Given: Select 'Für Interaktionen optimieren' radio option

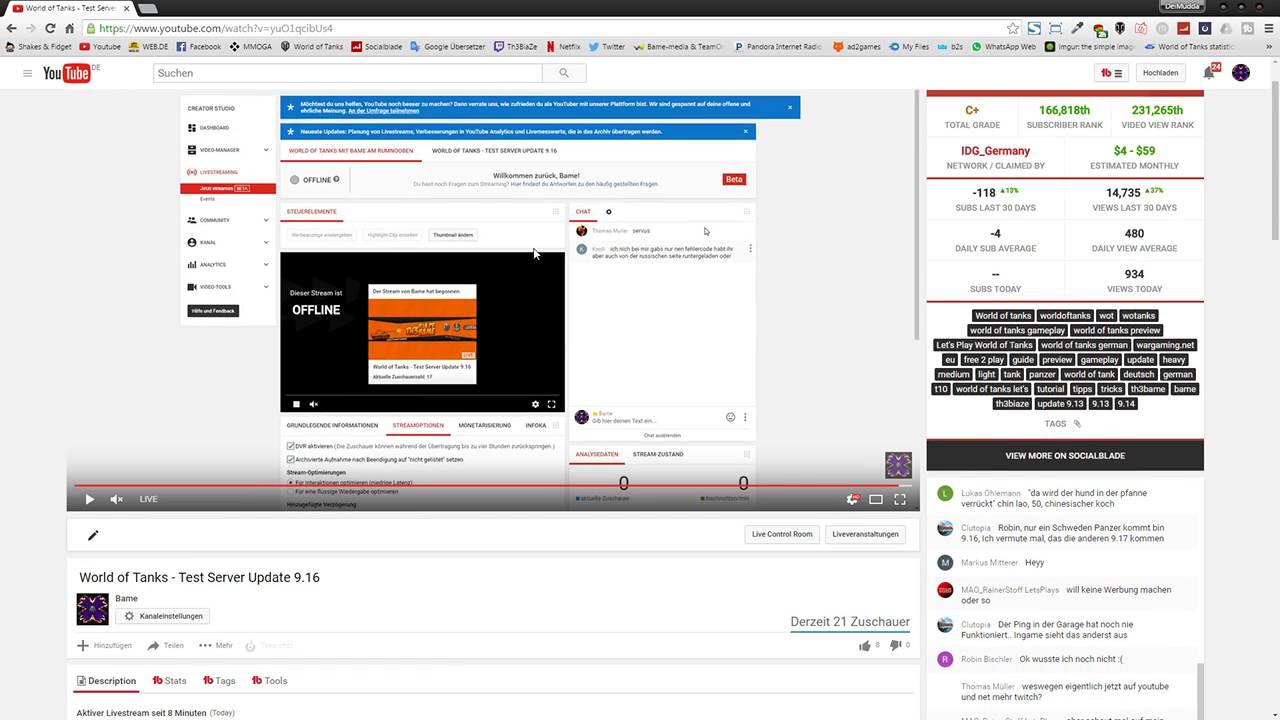Looking at the screenshot, I should (291, 482).
